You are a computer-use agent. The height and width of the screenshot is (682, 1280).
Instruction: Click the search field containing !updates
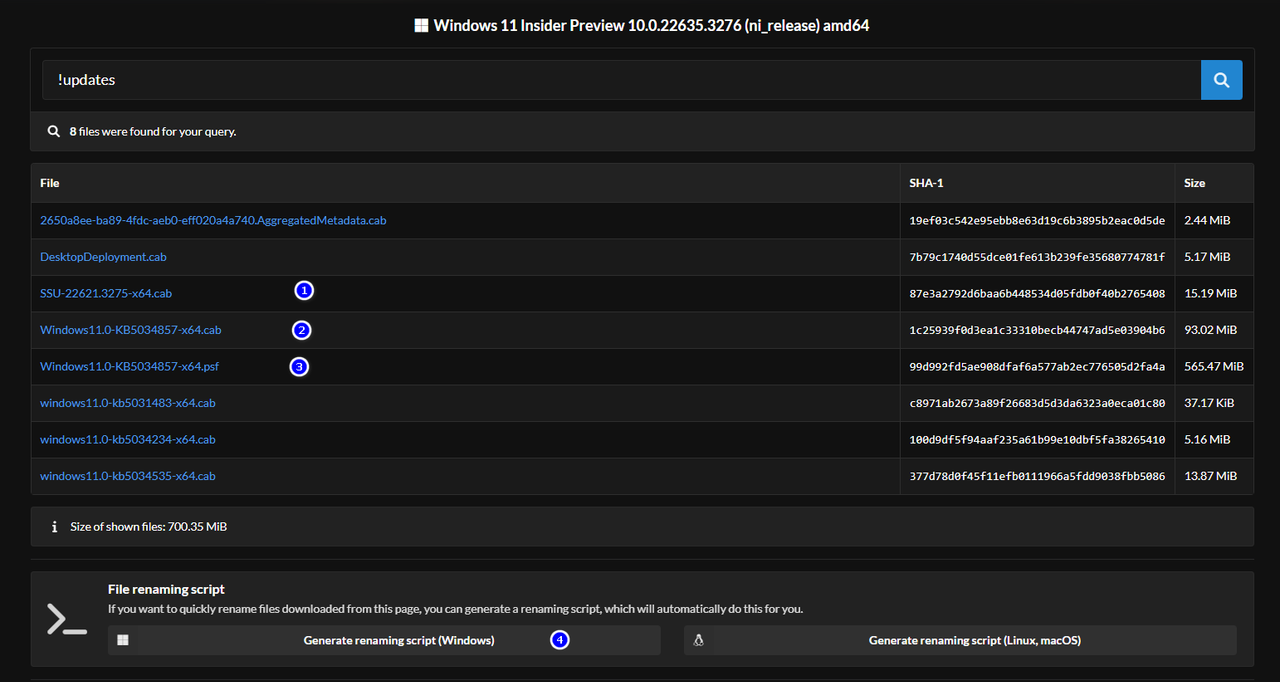[x=621, y=80]
